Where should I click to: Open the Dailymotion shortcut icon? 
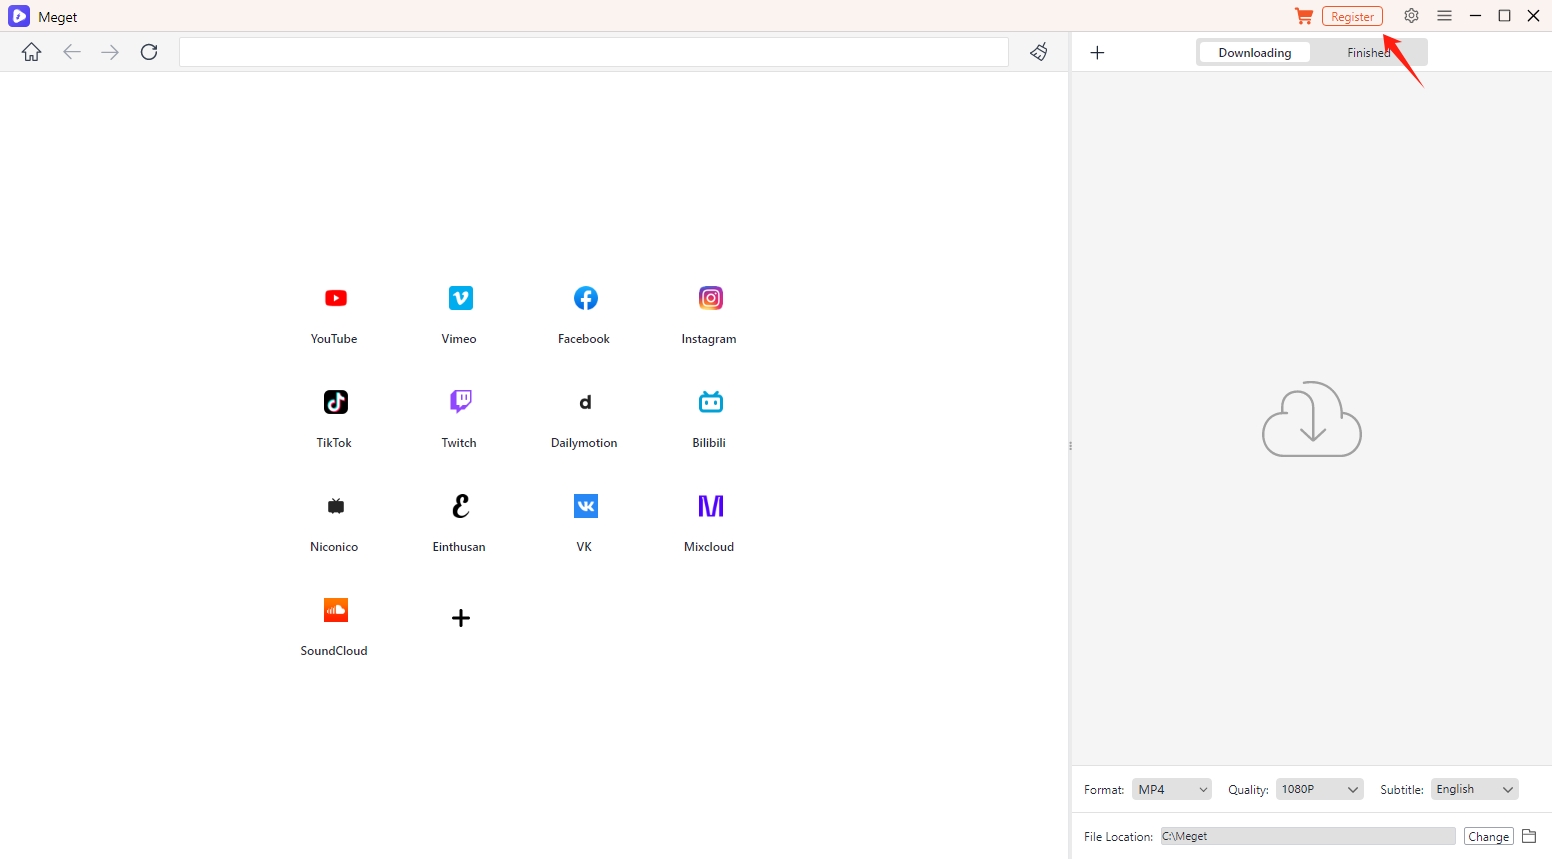586,402
